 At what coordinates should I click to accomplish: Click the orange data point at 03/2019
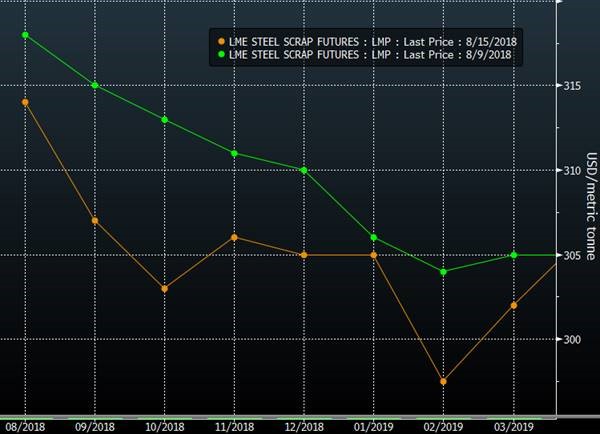(514, 305)
